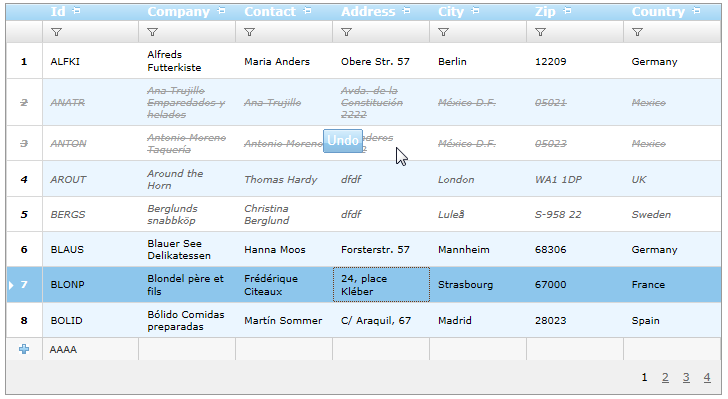Select current page number 1
The width and height of the screenshot is (728, 399).
pyautogui.click(x=644, y=378)
